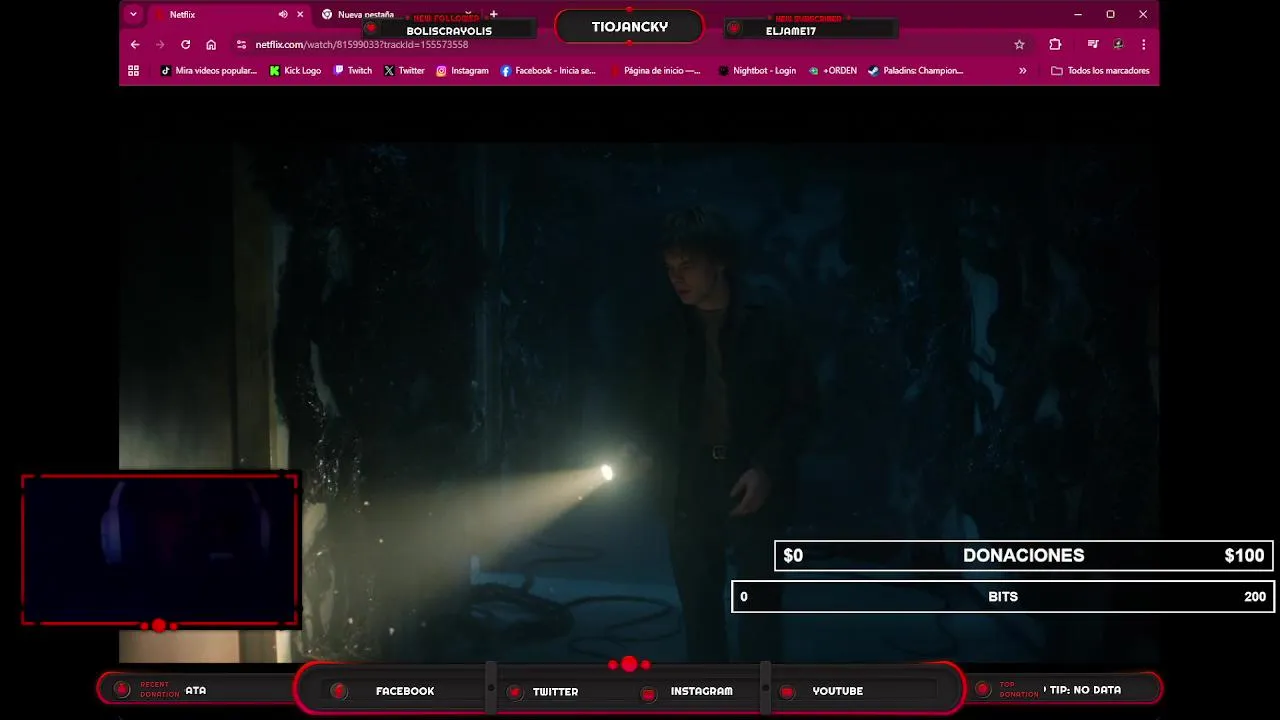Go forward with the forward arrow
This screenshot has width=1280, height=720.
pos(160,44)
